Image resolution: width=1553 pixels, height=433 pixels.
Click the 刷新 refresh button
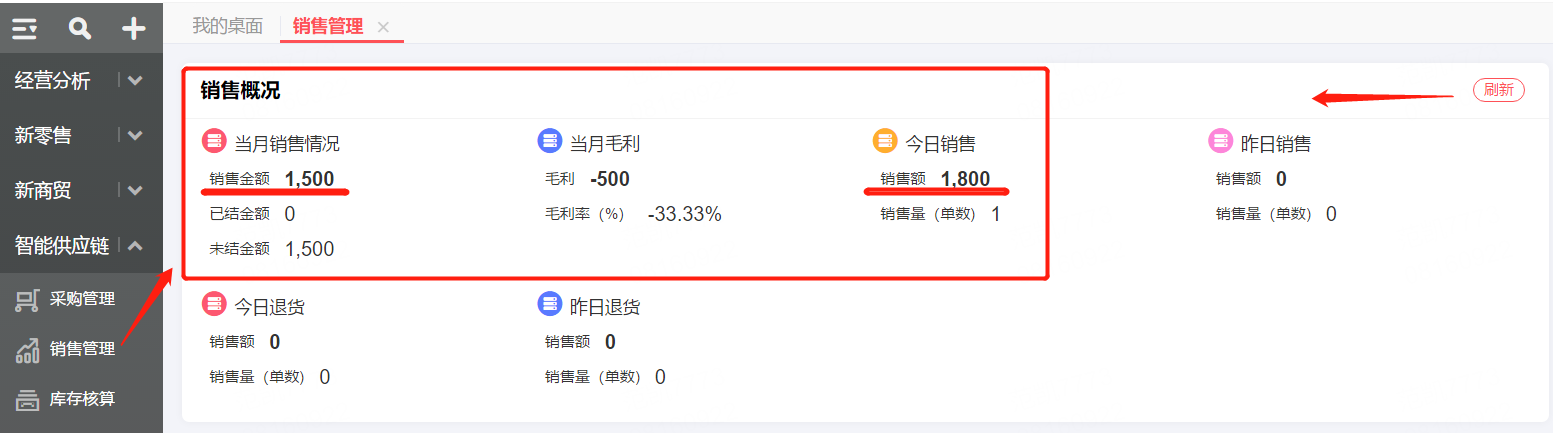click(x=1498, y=90)
